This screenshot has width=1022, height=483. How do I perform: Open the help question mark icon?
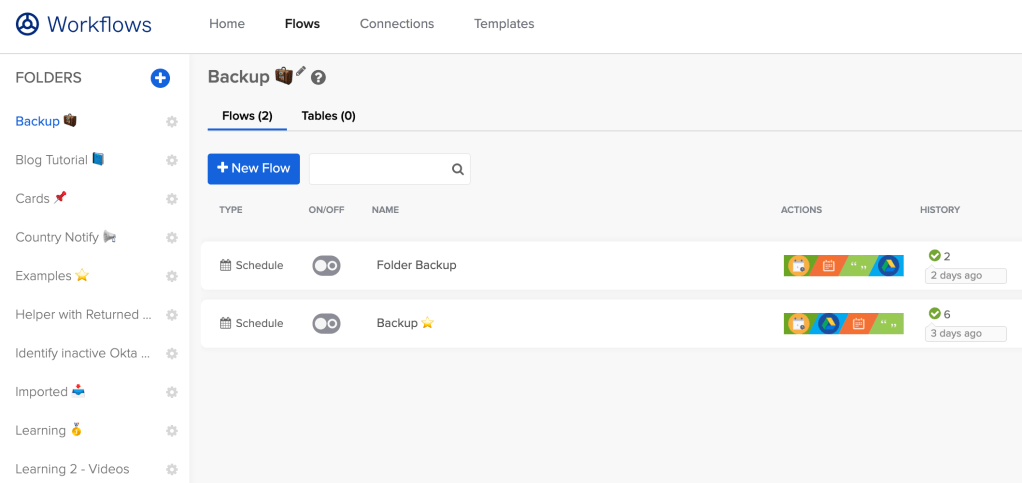click(x=319, y=78)
